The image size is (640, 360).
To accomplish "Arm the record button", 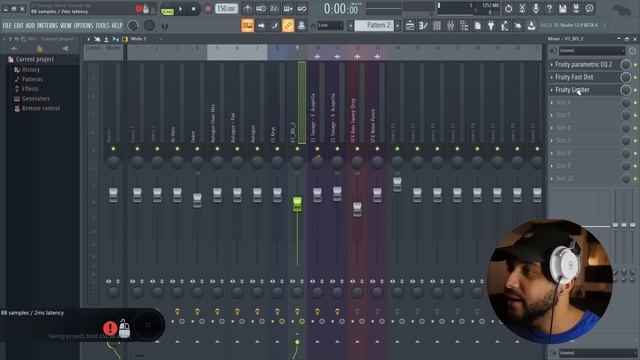I will (207, 9).
